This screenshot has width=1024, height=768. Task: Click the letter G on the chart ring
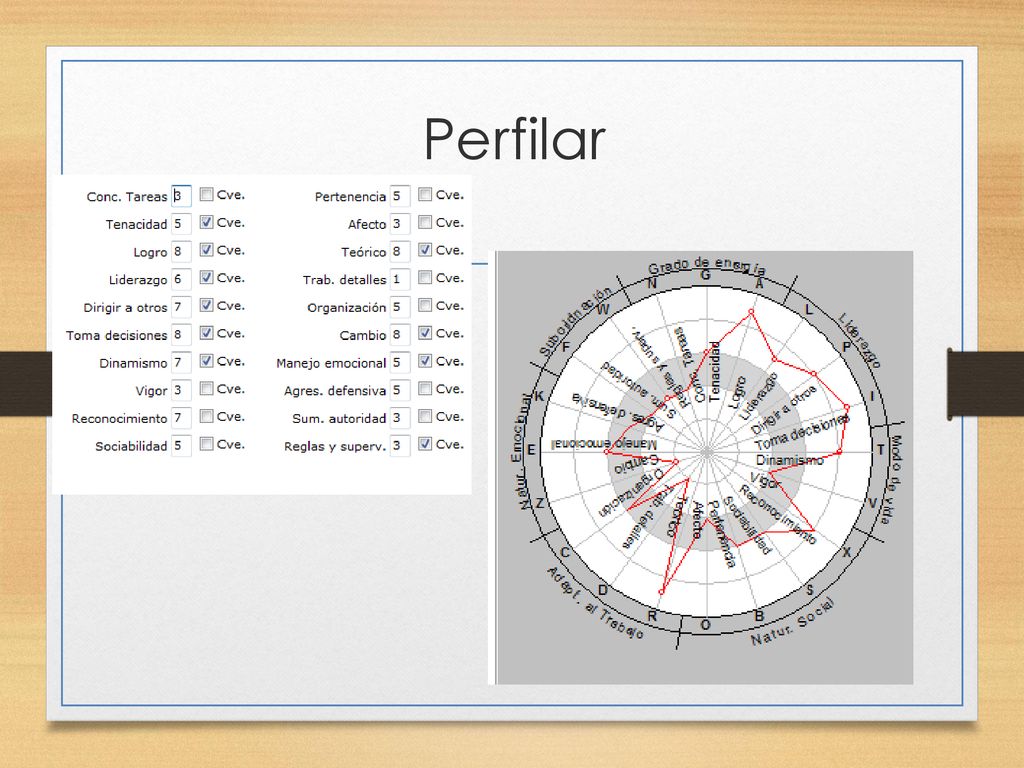[x=705, y=276]
